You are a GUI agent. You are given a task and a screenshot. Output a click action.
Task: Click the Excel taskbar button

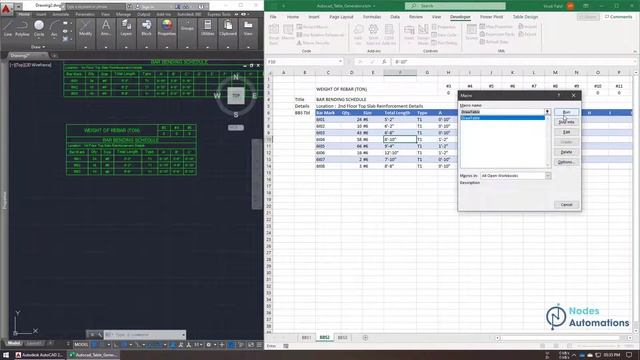[93, 355]
